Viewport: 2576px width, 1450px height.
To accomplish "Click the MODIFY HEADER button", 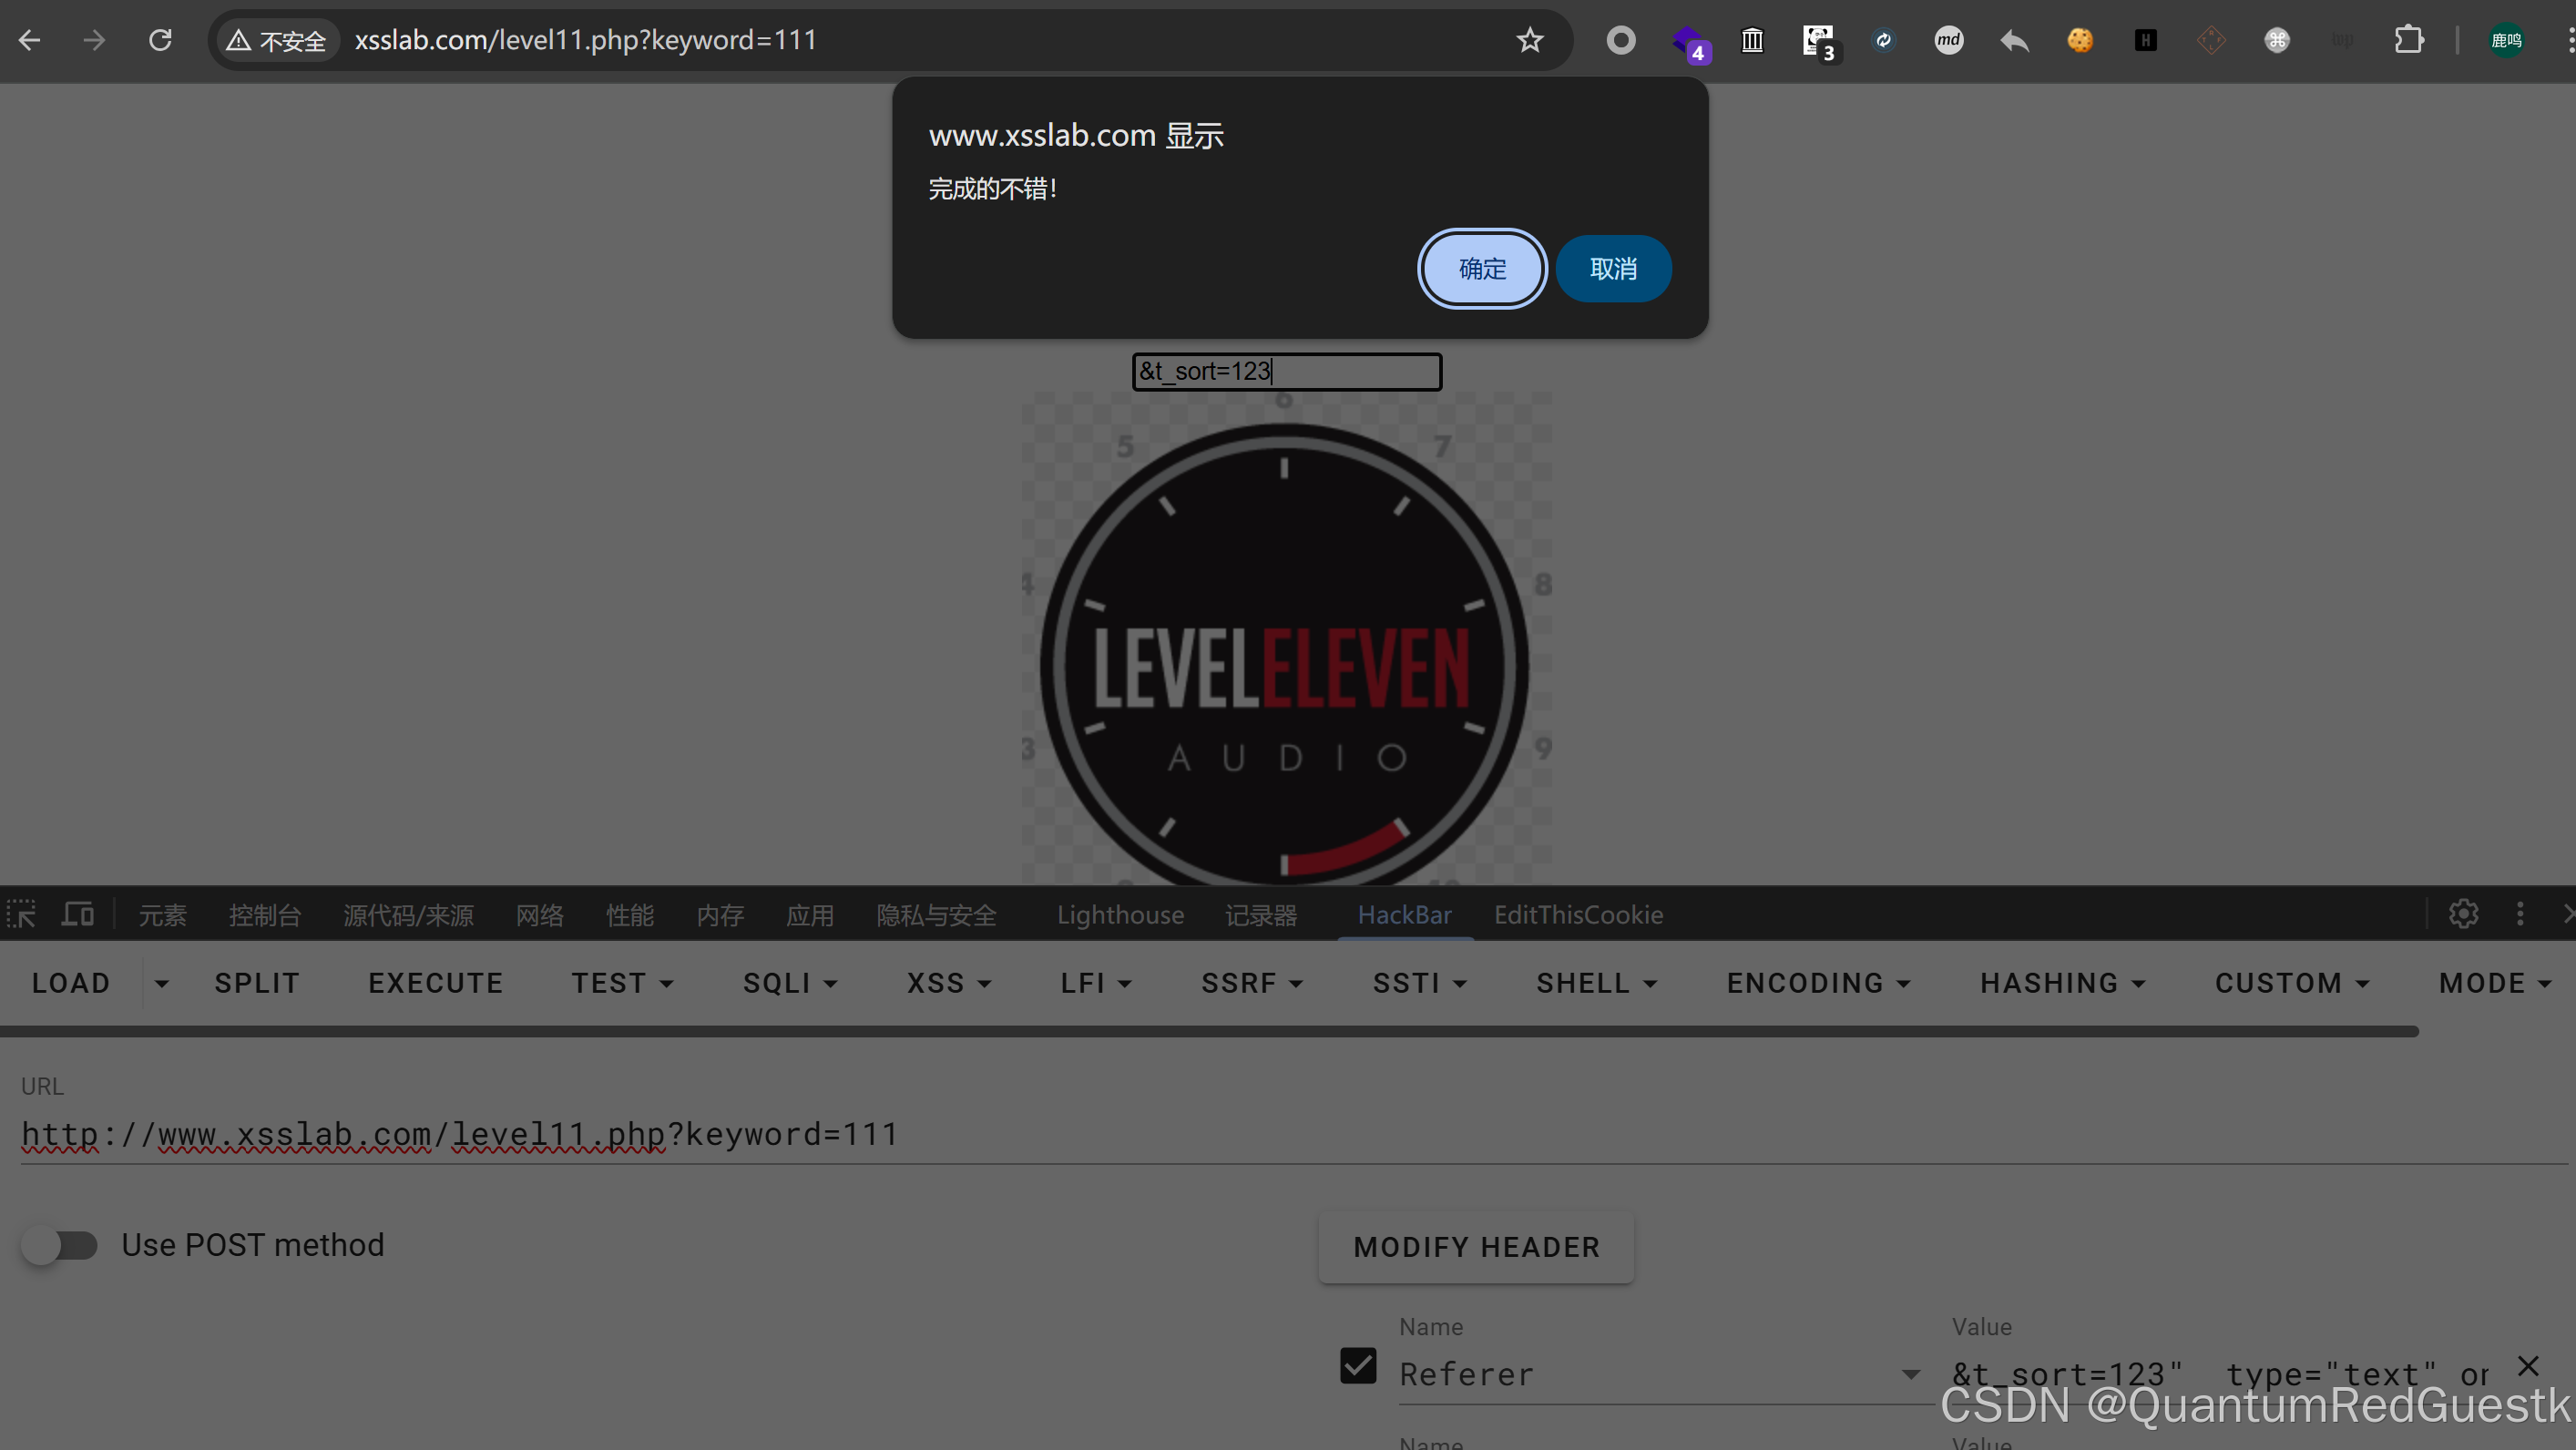I will click(x=1476, y=1247).
